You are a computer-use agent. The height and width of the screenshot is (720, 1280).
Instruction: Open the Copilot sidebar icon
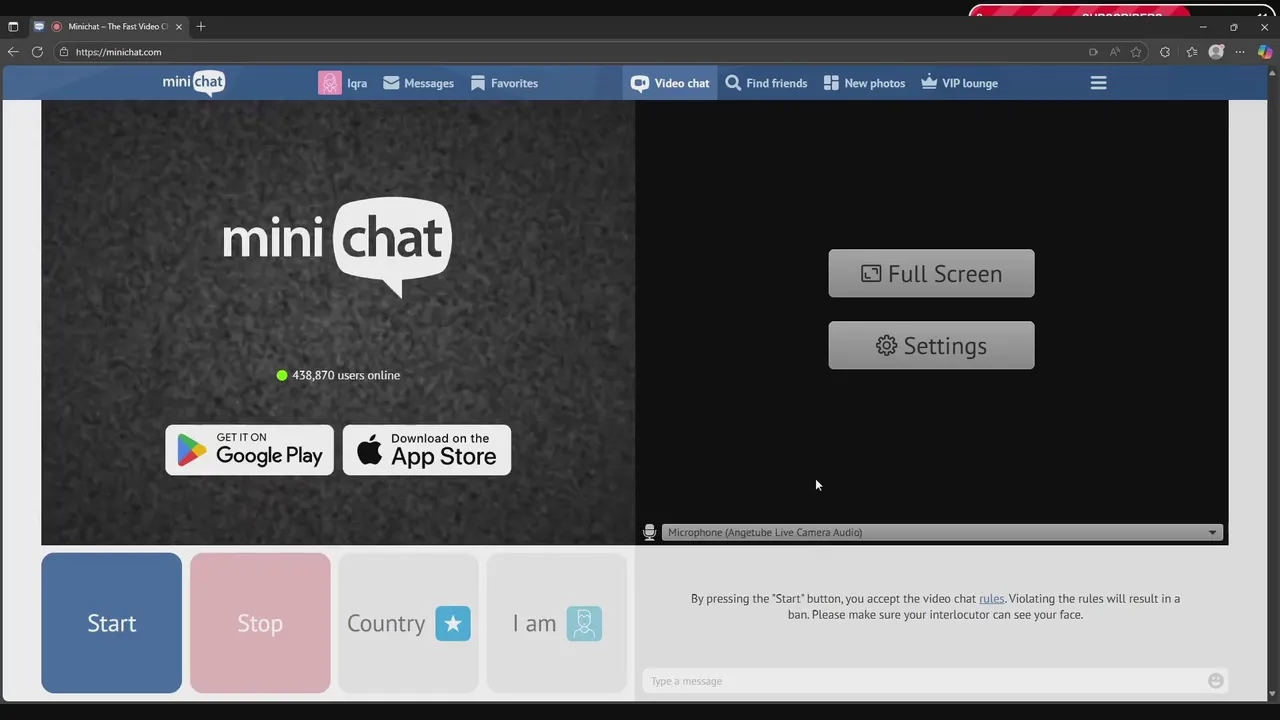coord(1265,52)
